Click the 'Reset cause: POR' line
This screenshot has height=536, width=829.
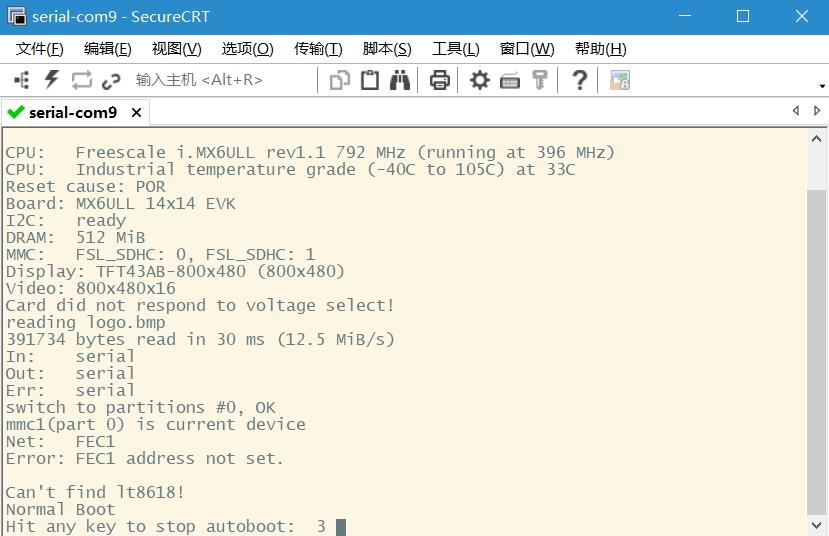pos(85,187)
